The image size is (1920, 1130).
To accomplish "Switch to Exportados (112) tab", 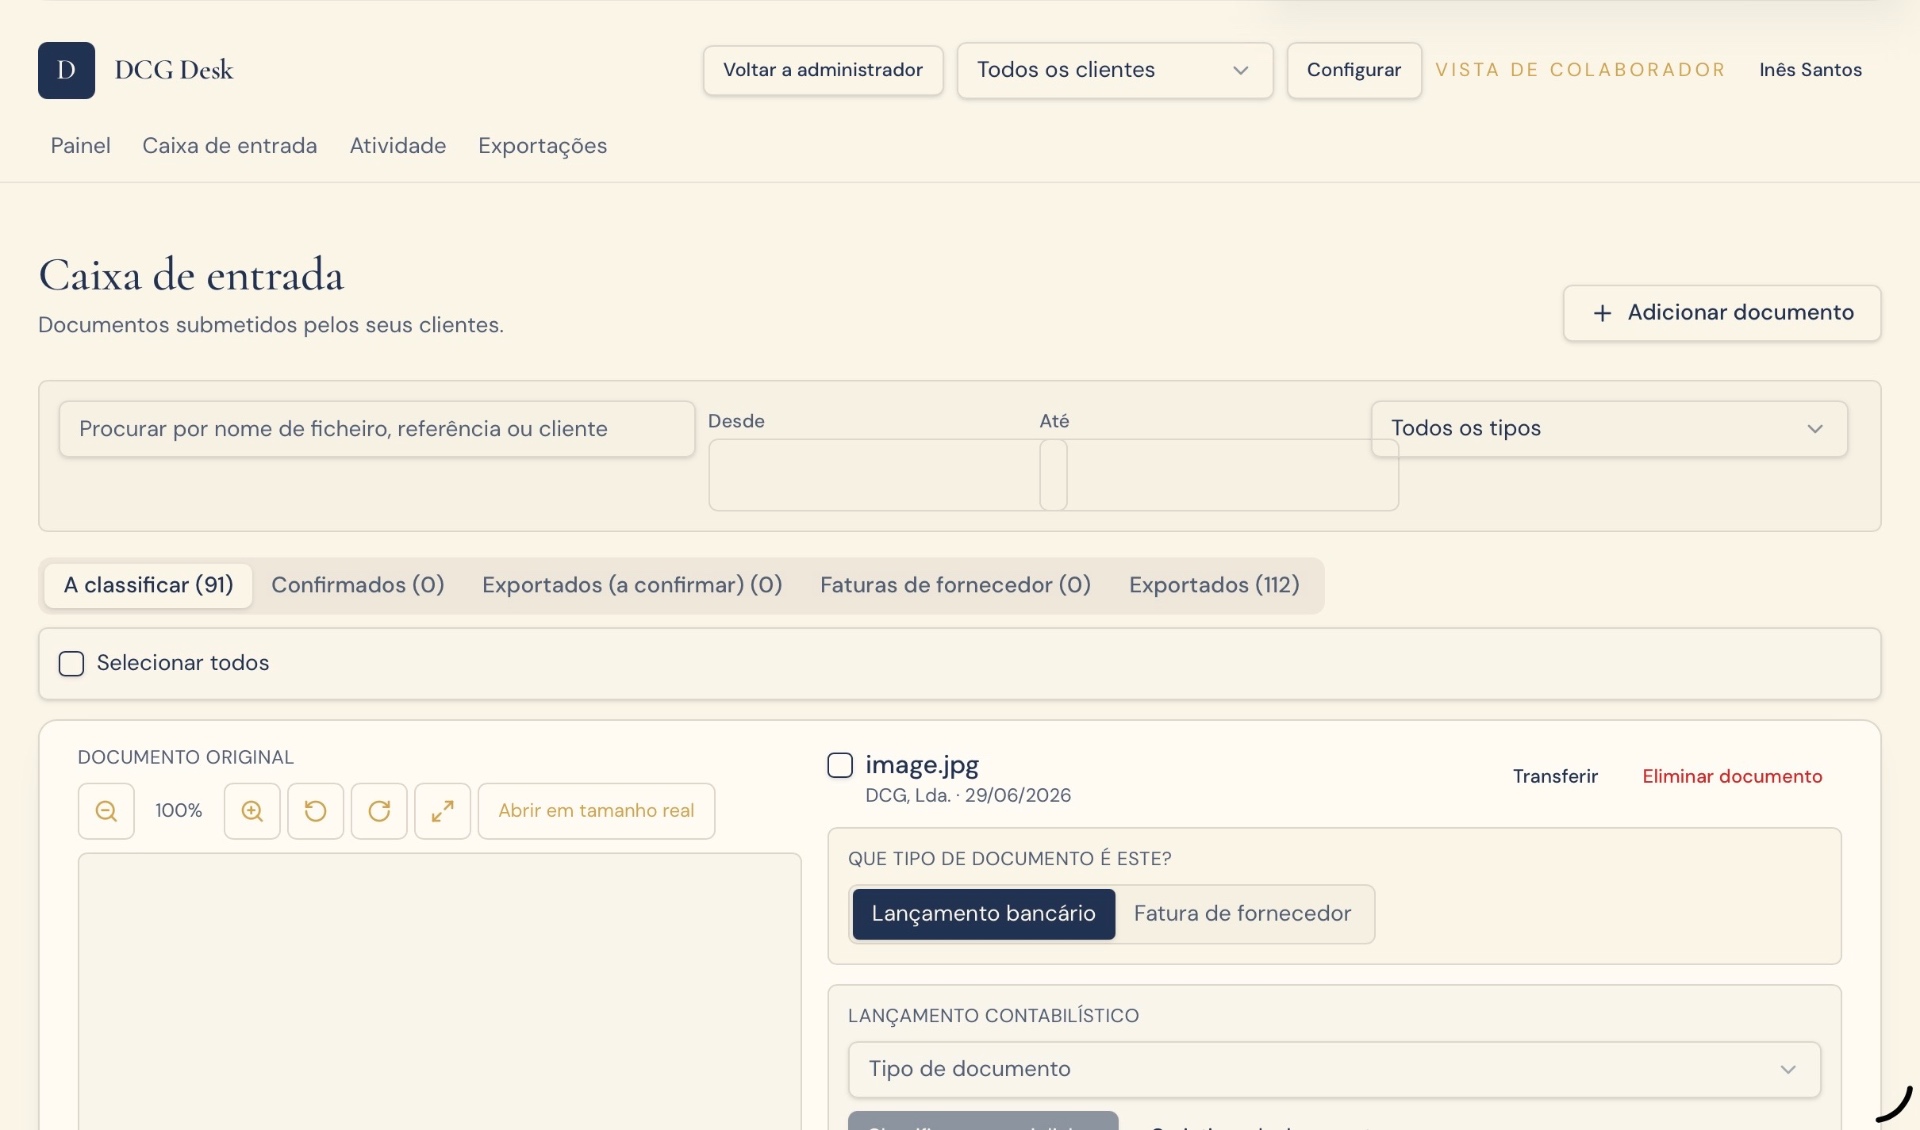I will 1214,585.
